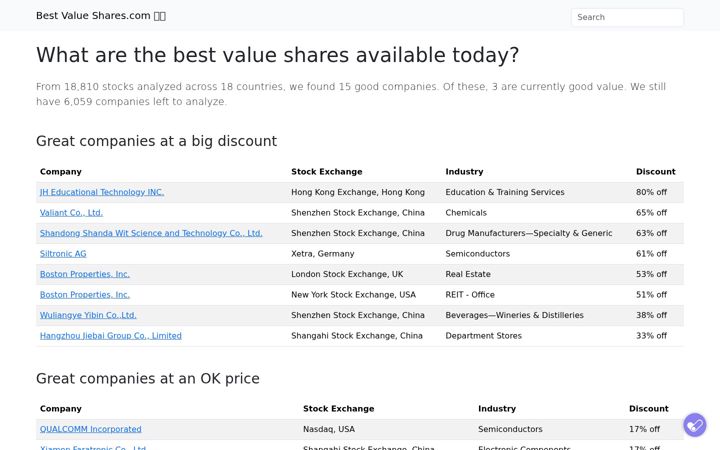
Task: Open the QUALCOMM Incorporated link
Action: coord(90,429)
